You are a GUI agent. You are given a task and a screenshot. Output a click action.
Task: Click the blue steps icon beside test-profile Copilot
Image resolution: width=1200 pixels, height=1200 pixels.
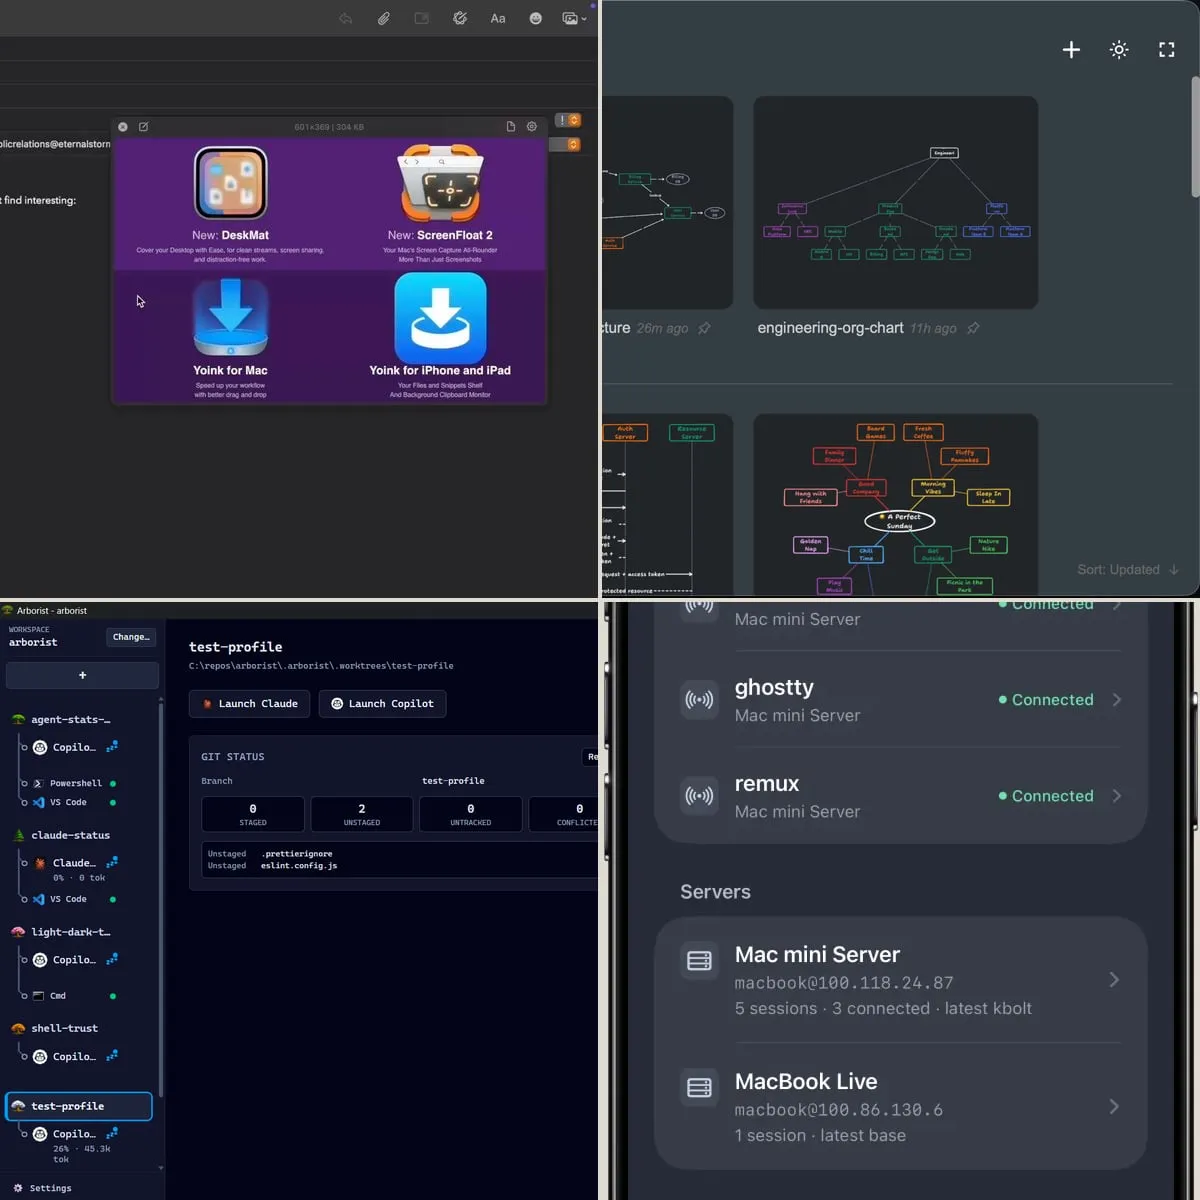pyautogui.click(x=112, y=1133)
